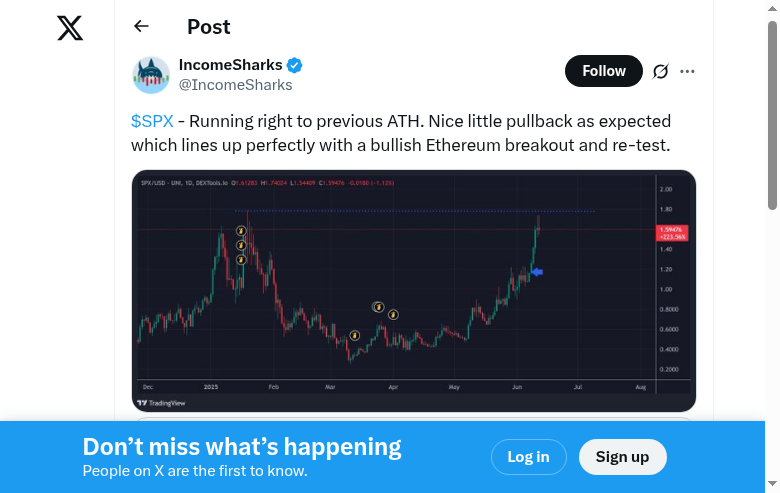Click the X logo home icon
Viewport: 780px width, 493px height.
[x=70, y=28]
